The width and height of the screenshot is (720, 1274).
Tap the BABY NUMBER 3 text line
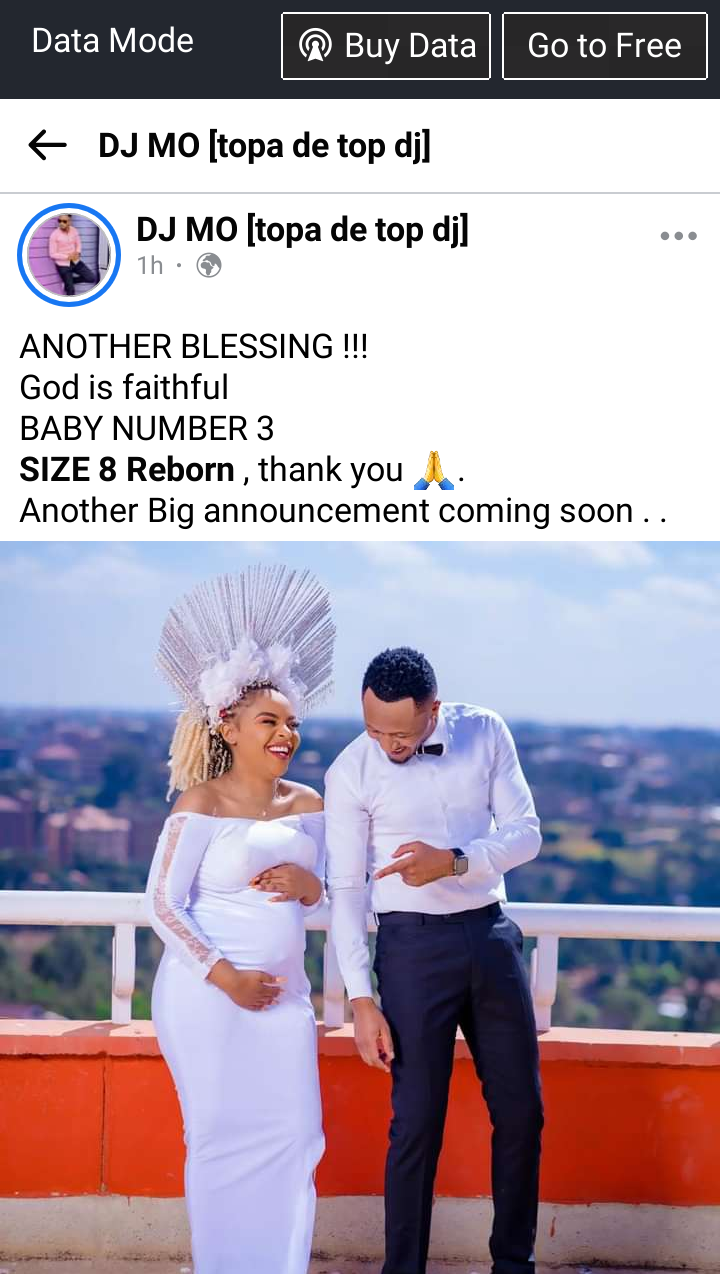coord(147,429)
